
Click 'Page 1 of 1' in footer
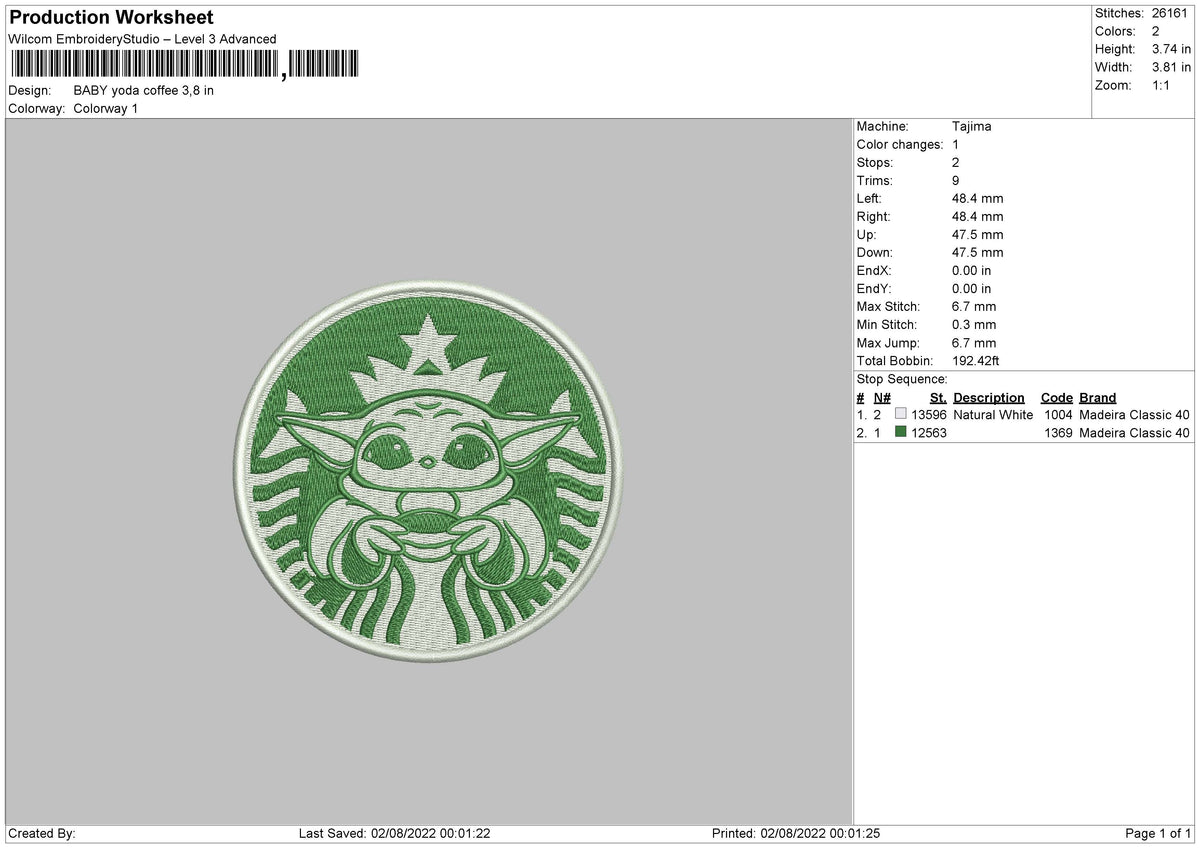[1159, 834]
